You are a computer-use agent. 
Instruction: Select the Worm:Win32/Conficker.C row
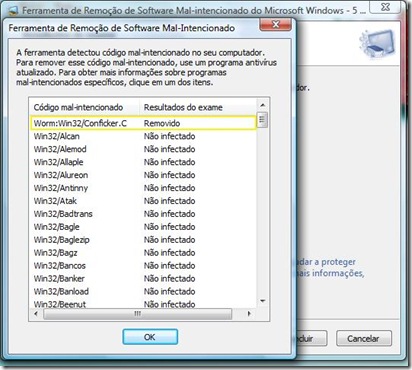(x=143, y=123)
